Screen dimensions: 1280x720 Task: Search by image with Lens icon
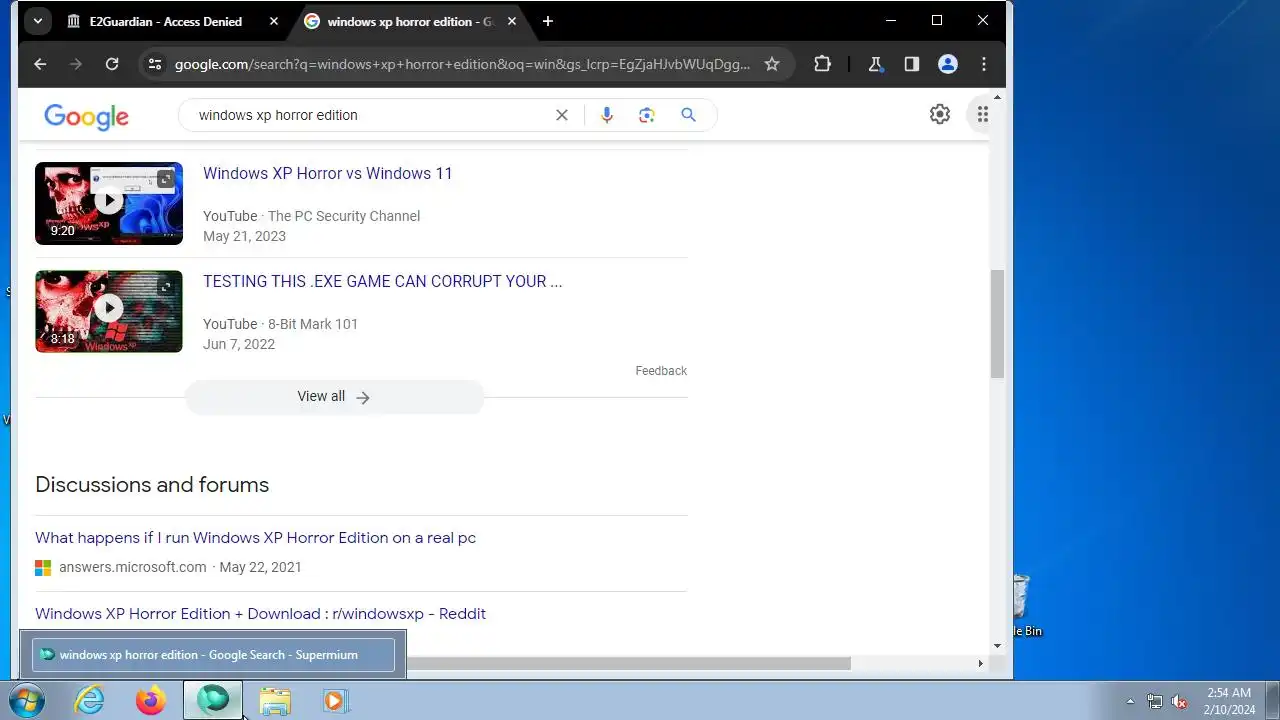click(x=647, y=115)
